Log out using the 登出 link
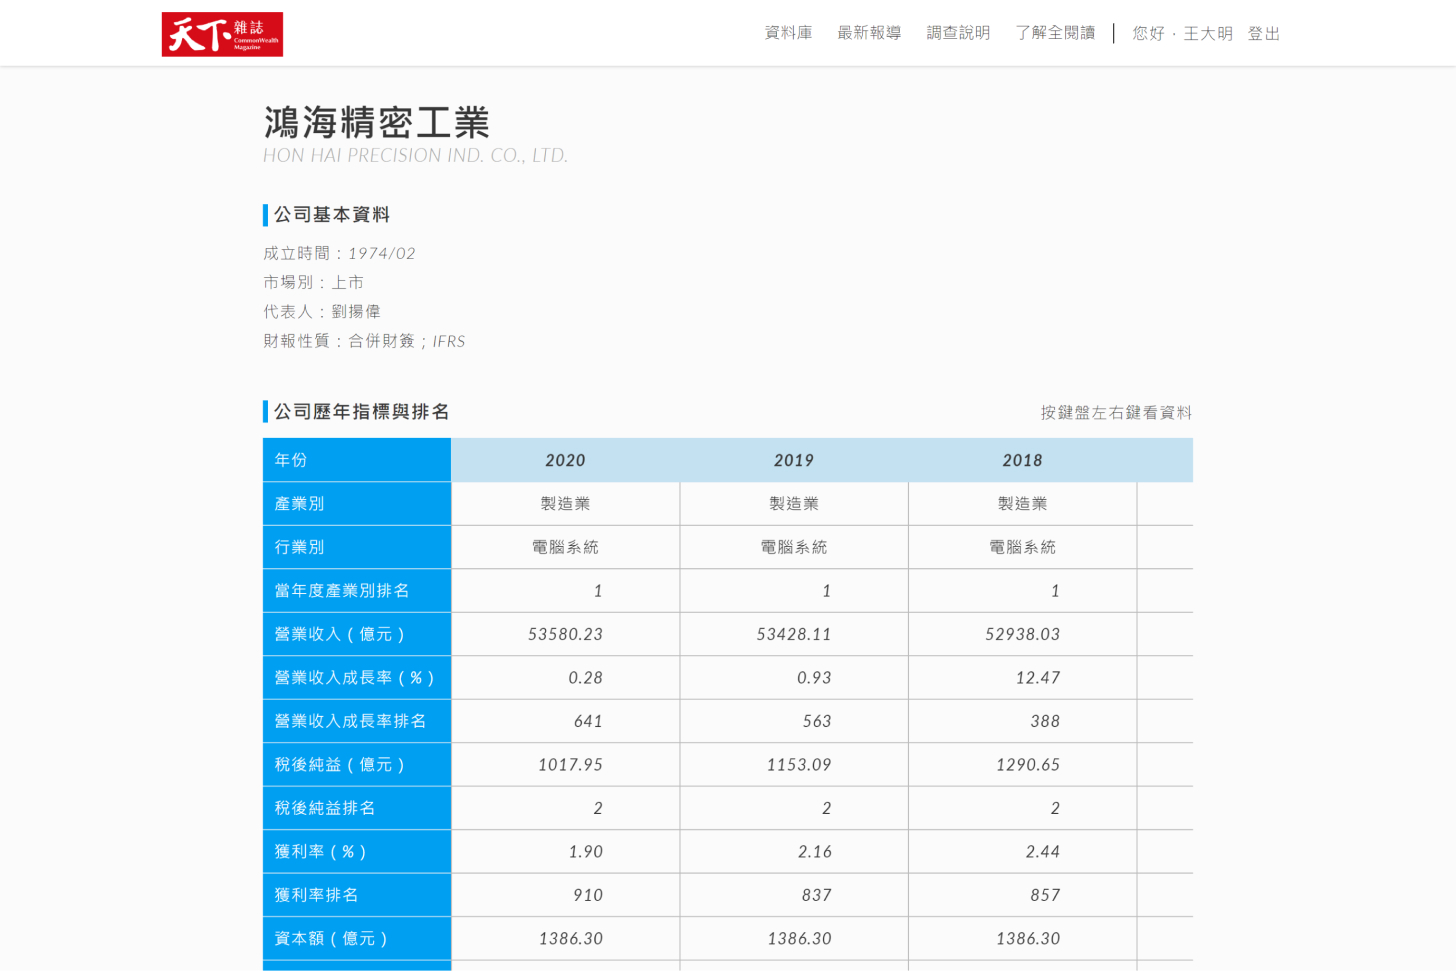Image resolution: width=1456 pixels, height=971 pixels. coord(1264,34)
